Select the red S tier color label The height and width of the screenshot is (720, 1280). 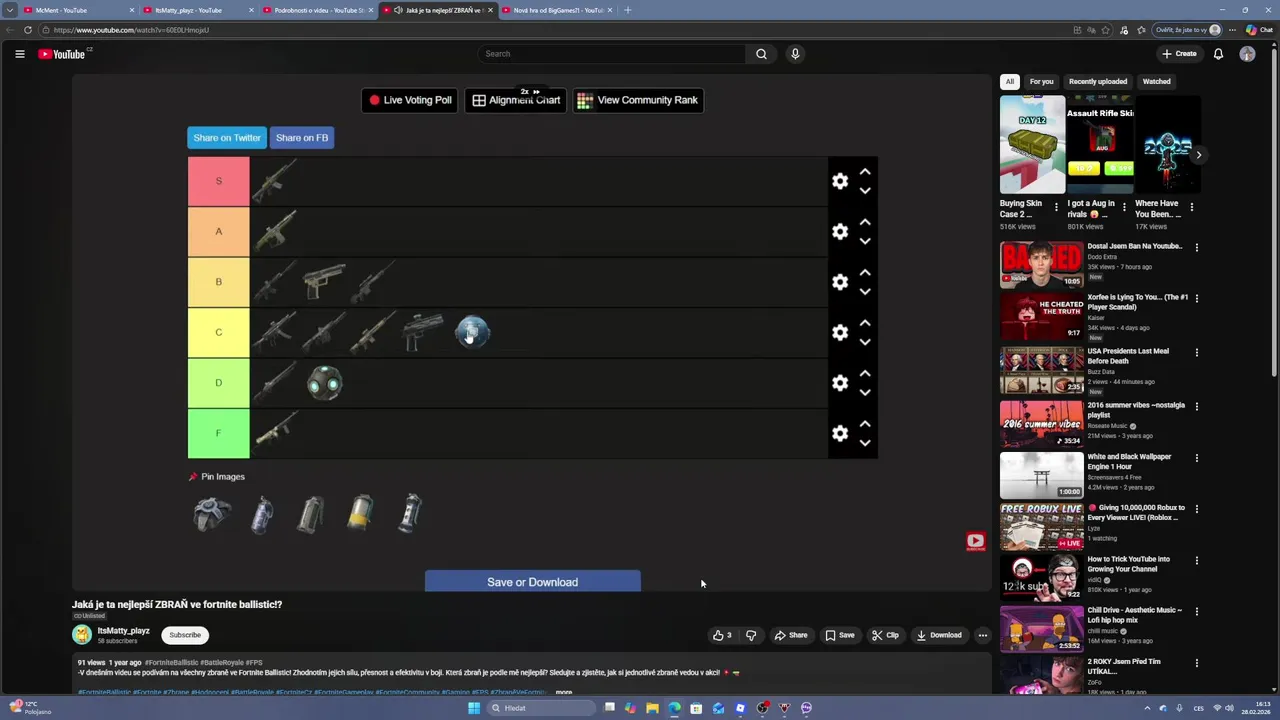point(218,181)
